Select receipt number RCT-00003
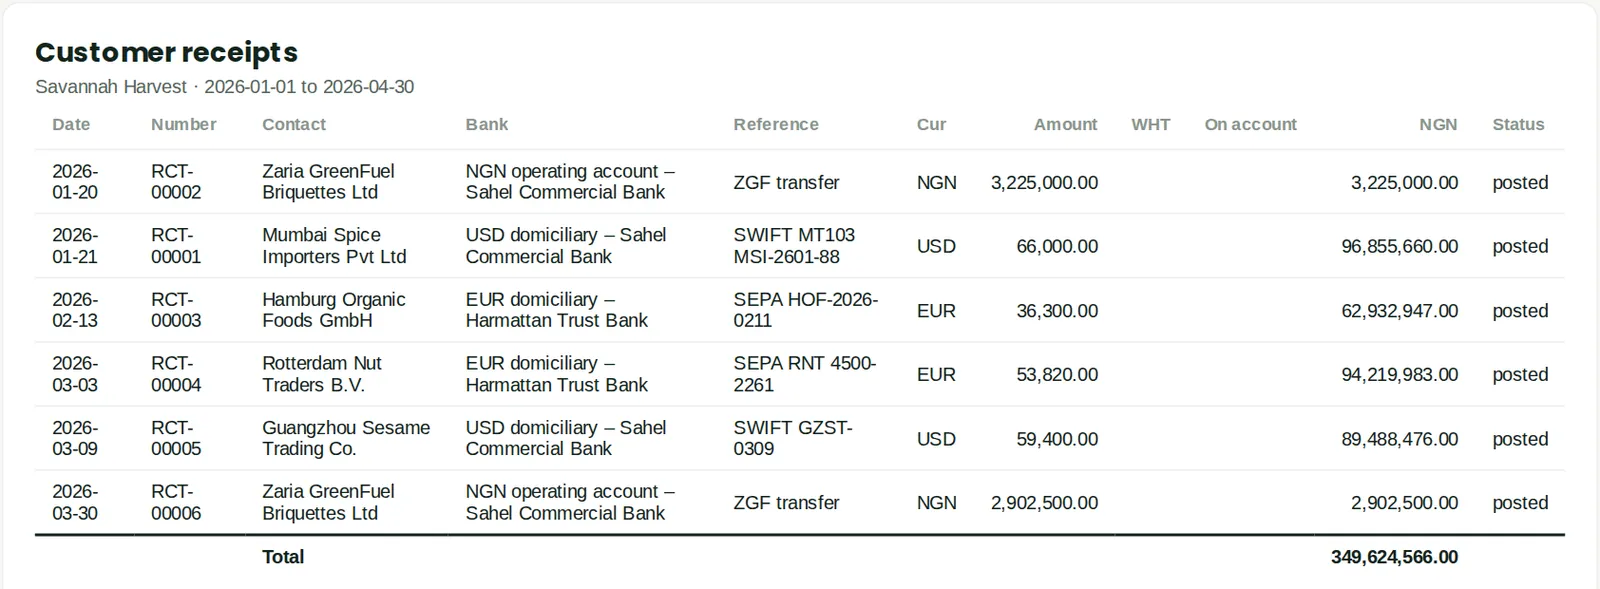The height and width of the screenshot is (589, 1600). (x=176, y=310)
